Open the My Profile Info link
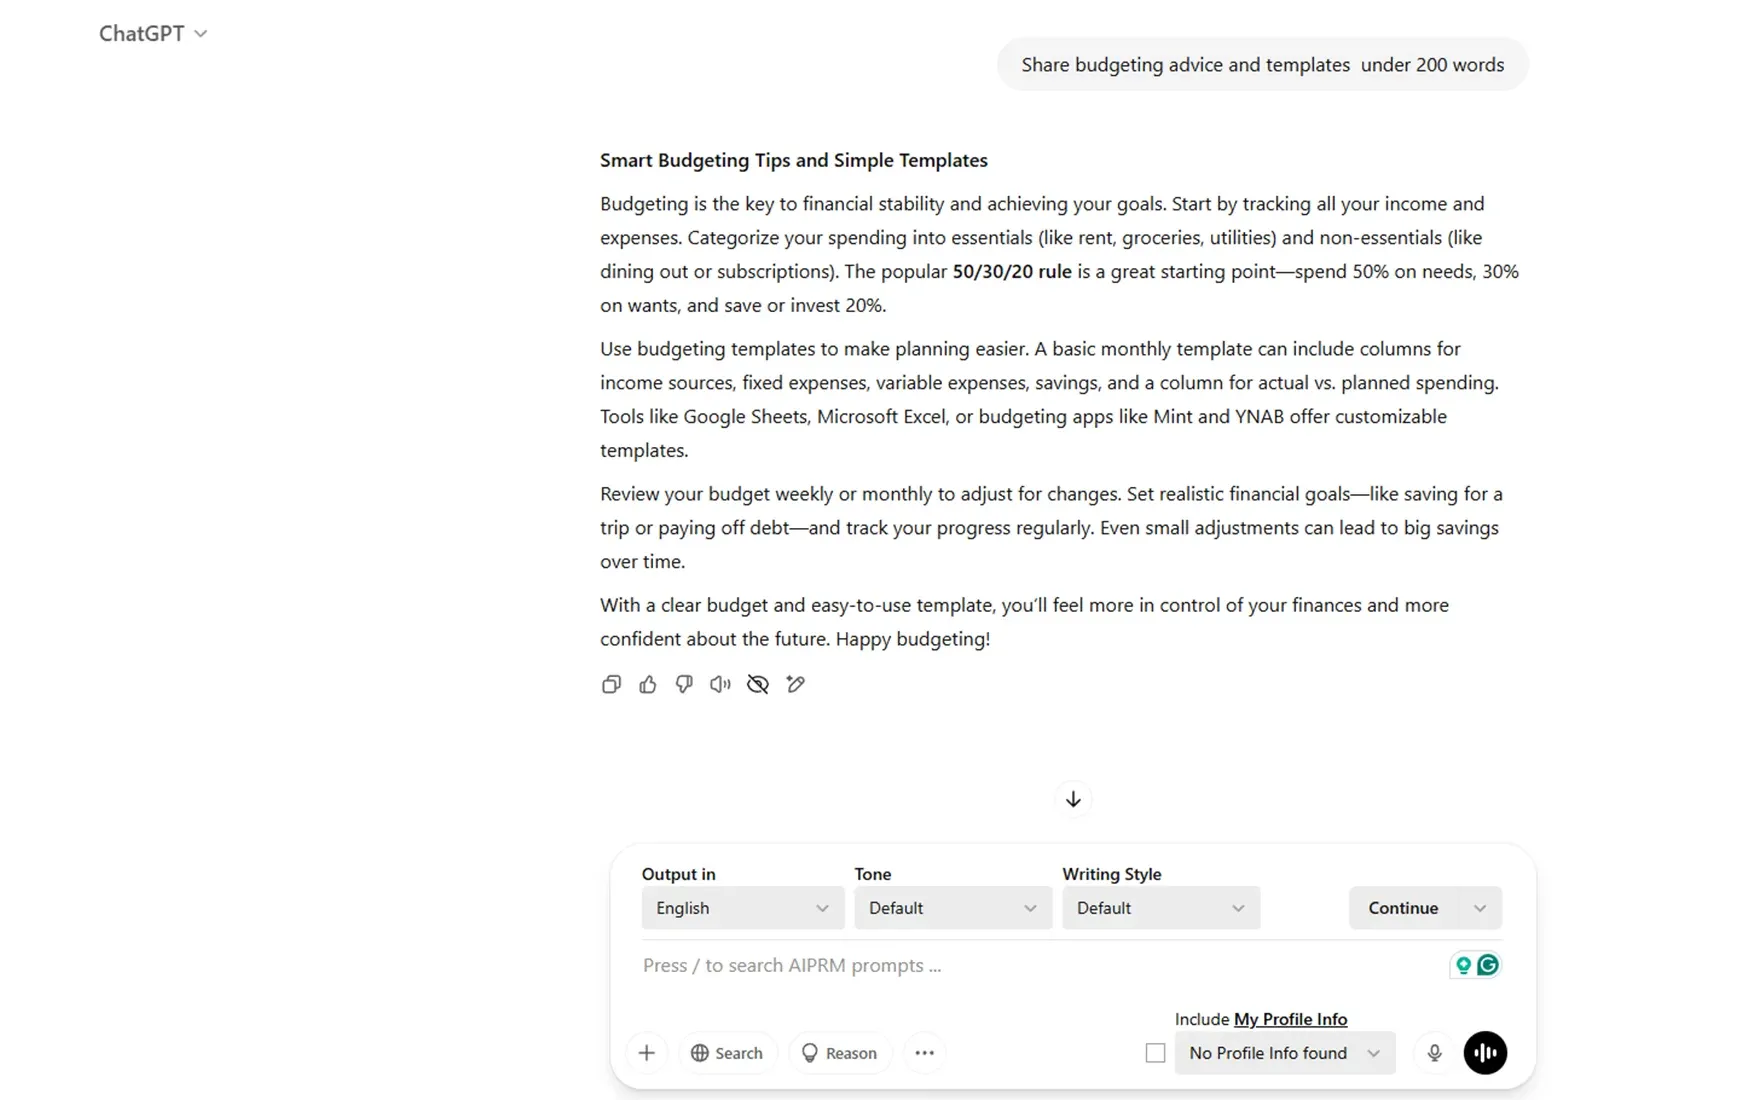The height and width of the screenshot is (1100, 1760). point(1290,1019)
